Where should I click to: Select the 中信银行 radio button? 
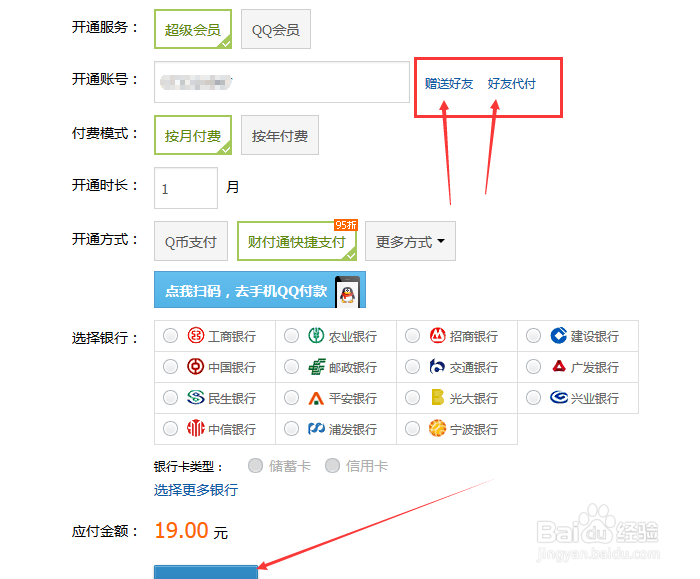click(171, 429)
